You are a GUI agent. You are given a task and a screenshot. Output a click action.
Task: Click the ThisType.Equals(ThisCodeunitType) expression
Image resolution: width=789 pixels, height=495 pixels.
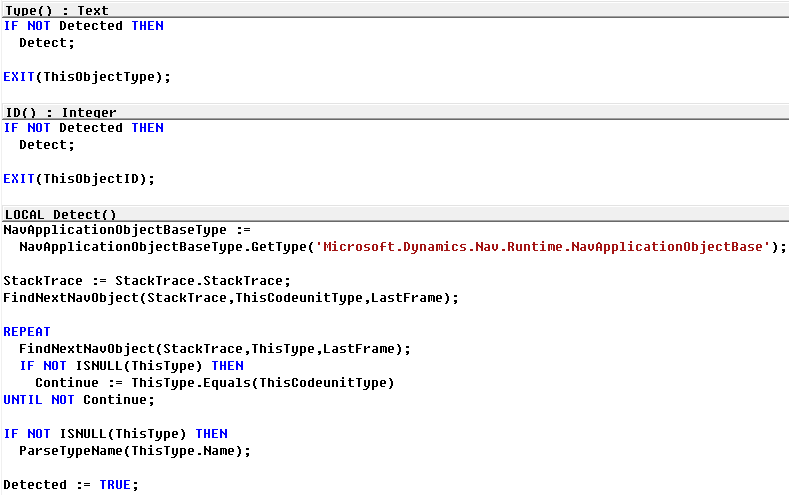[x=263, y=383]
